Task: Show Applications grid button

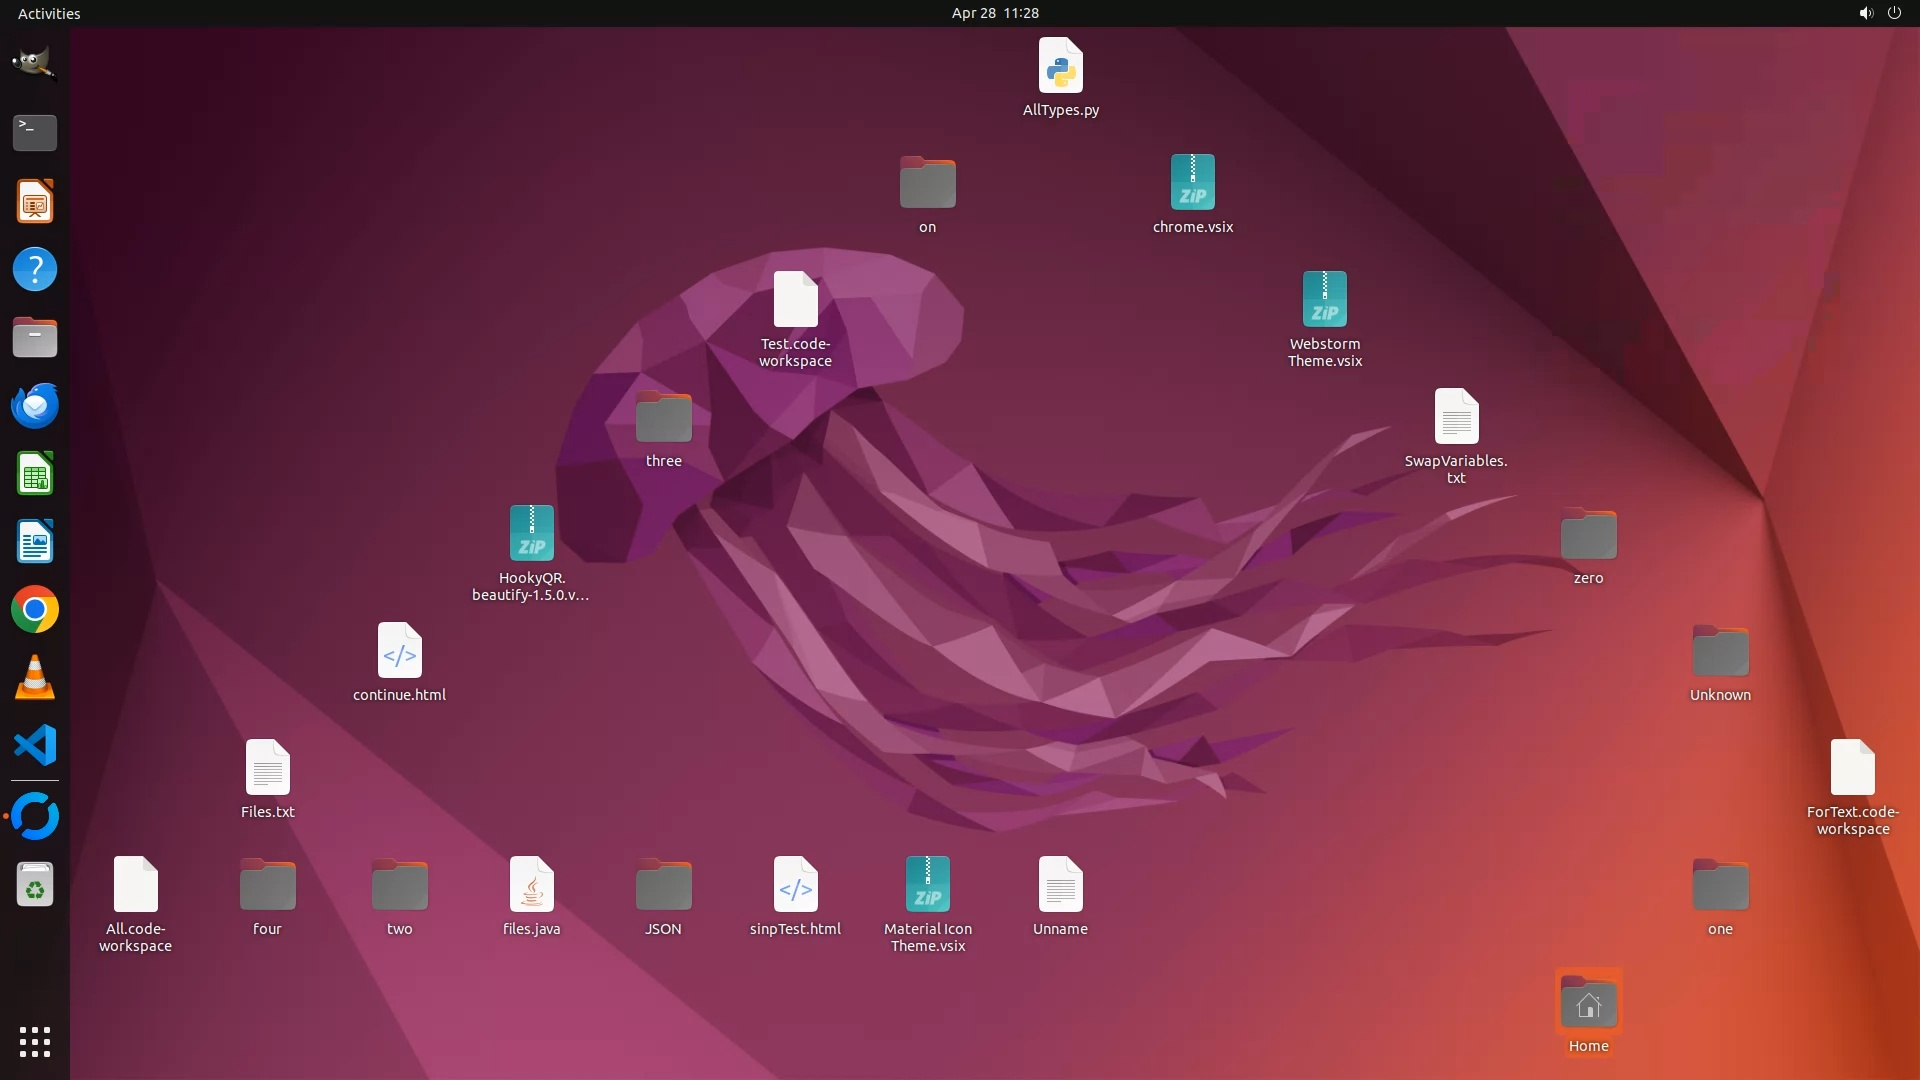Action: coord(34,1041)
